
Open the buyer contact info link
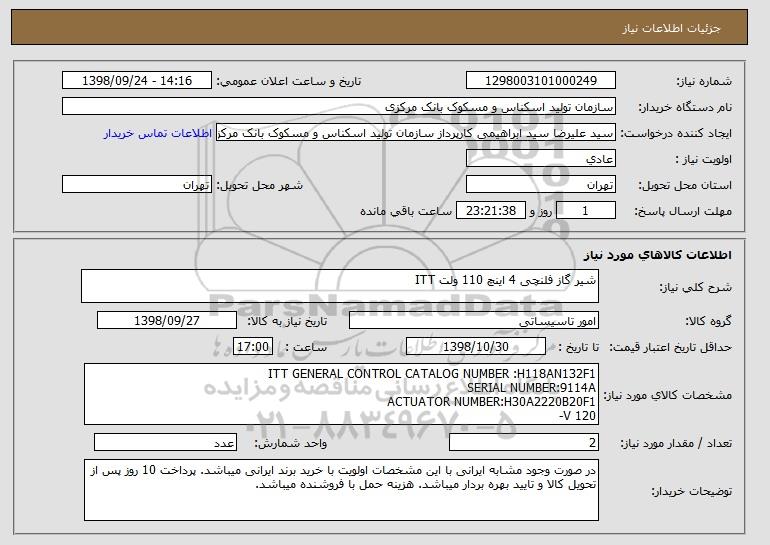pos(158,134)
